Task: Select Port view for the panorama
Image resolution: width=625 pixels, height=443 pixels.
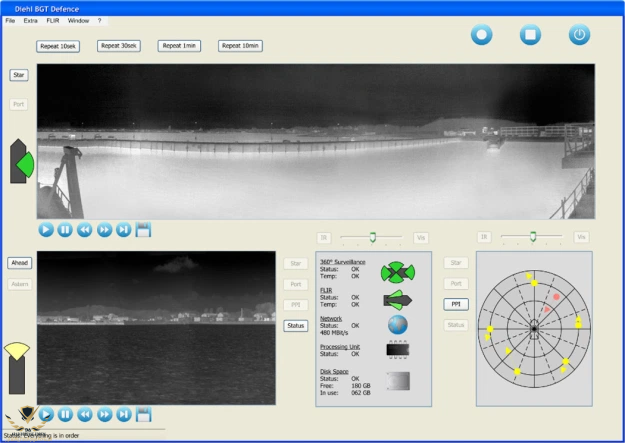Action: [x=19, y=104]
